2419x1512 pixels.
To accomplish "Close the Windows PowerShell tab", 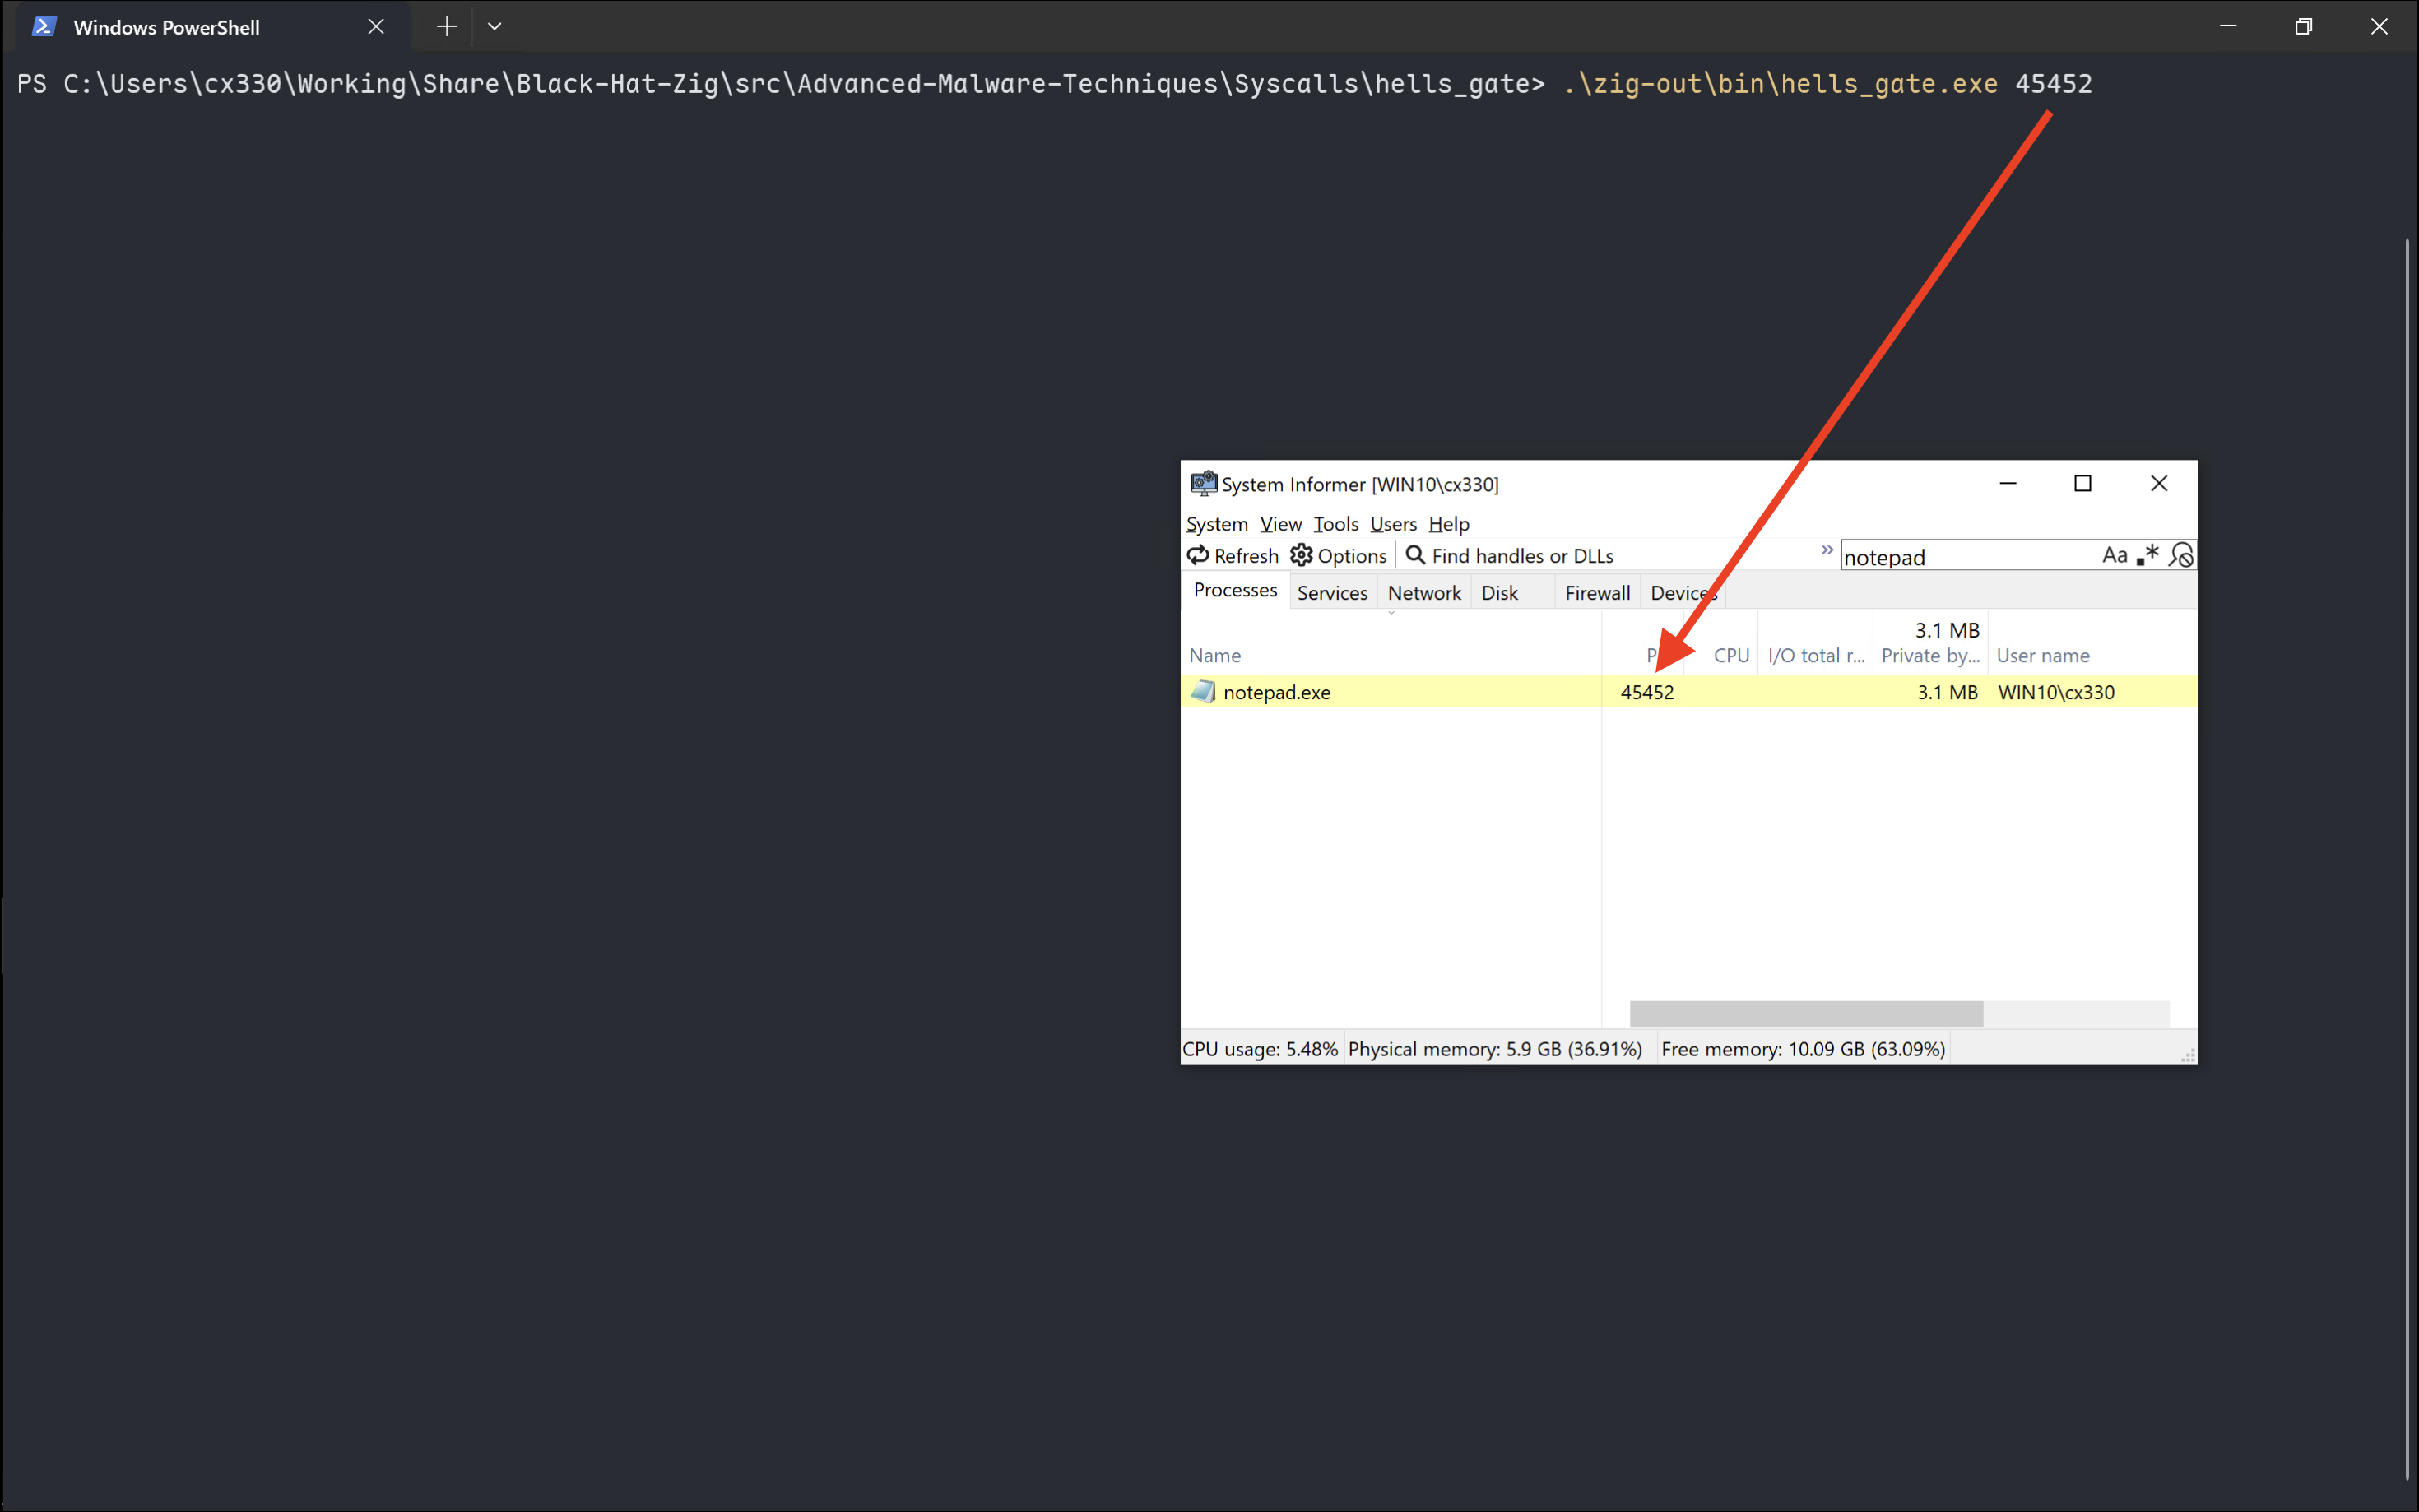I will click(x=376, y=27).
